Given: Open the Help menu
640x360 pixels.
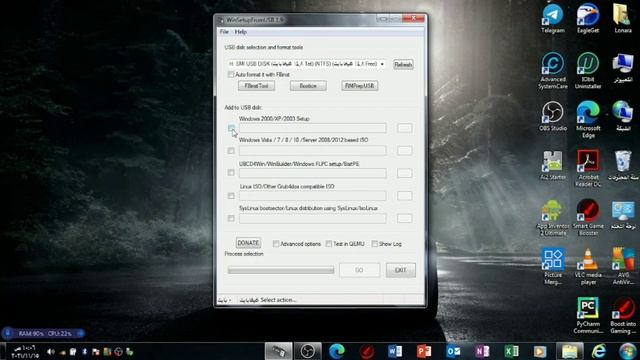Looking at the screenshot, I should click(240, 32).
